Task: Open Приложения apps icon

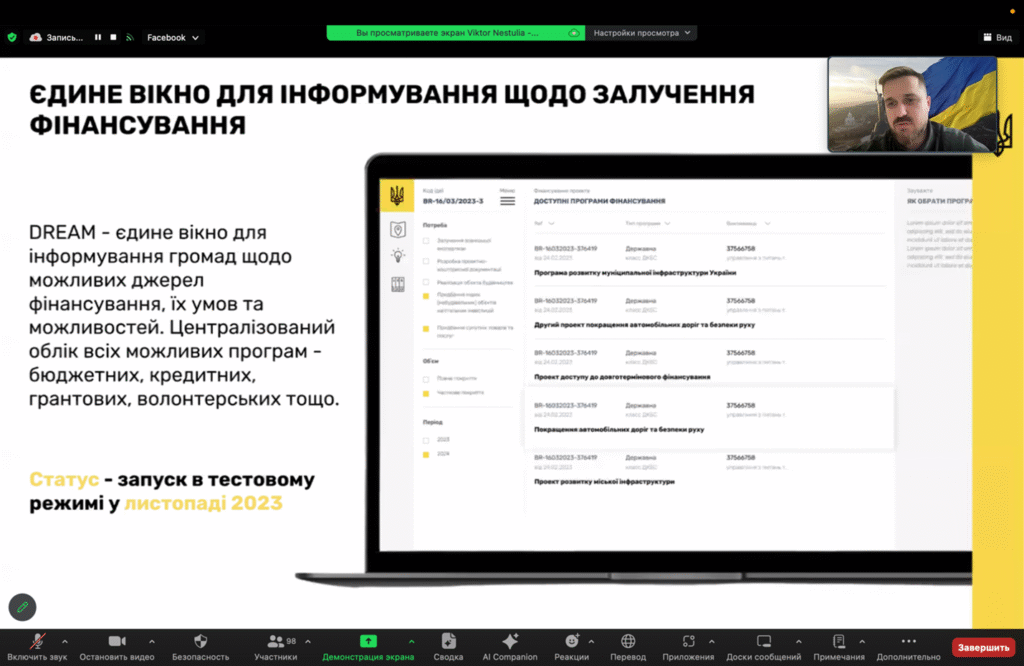Action: tap(688, 641)
